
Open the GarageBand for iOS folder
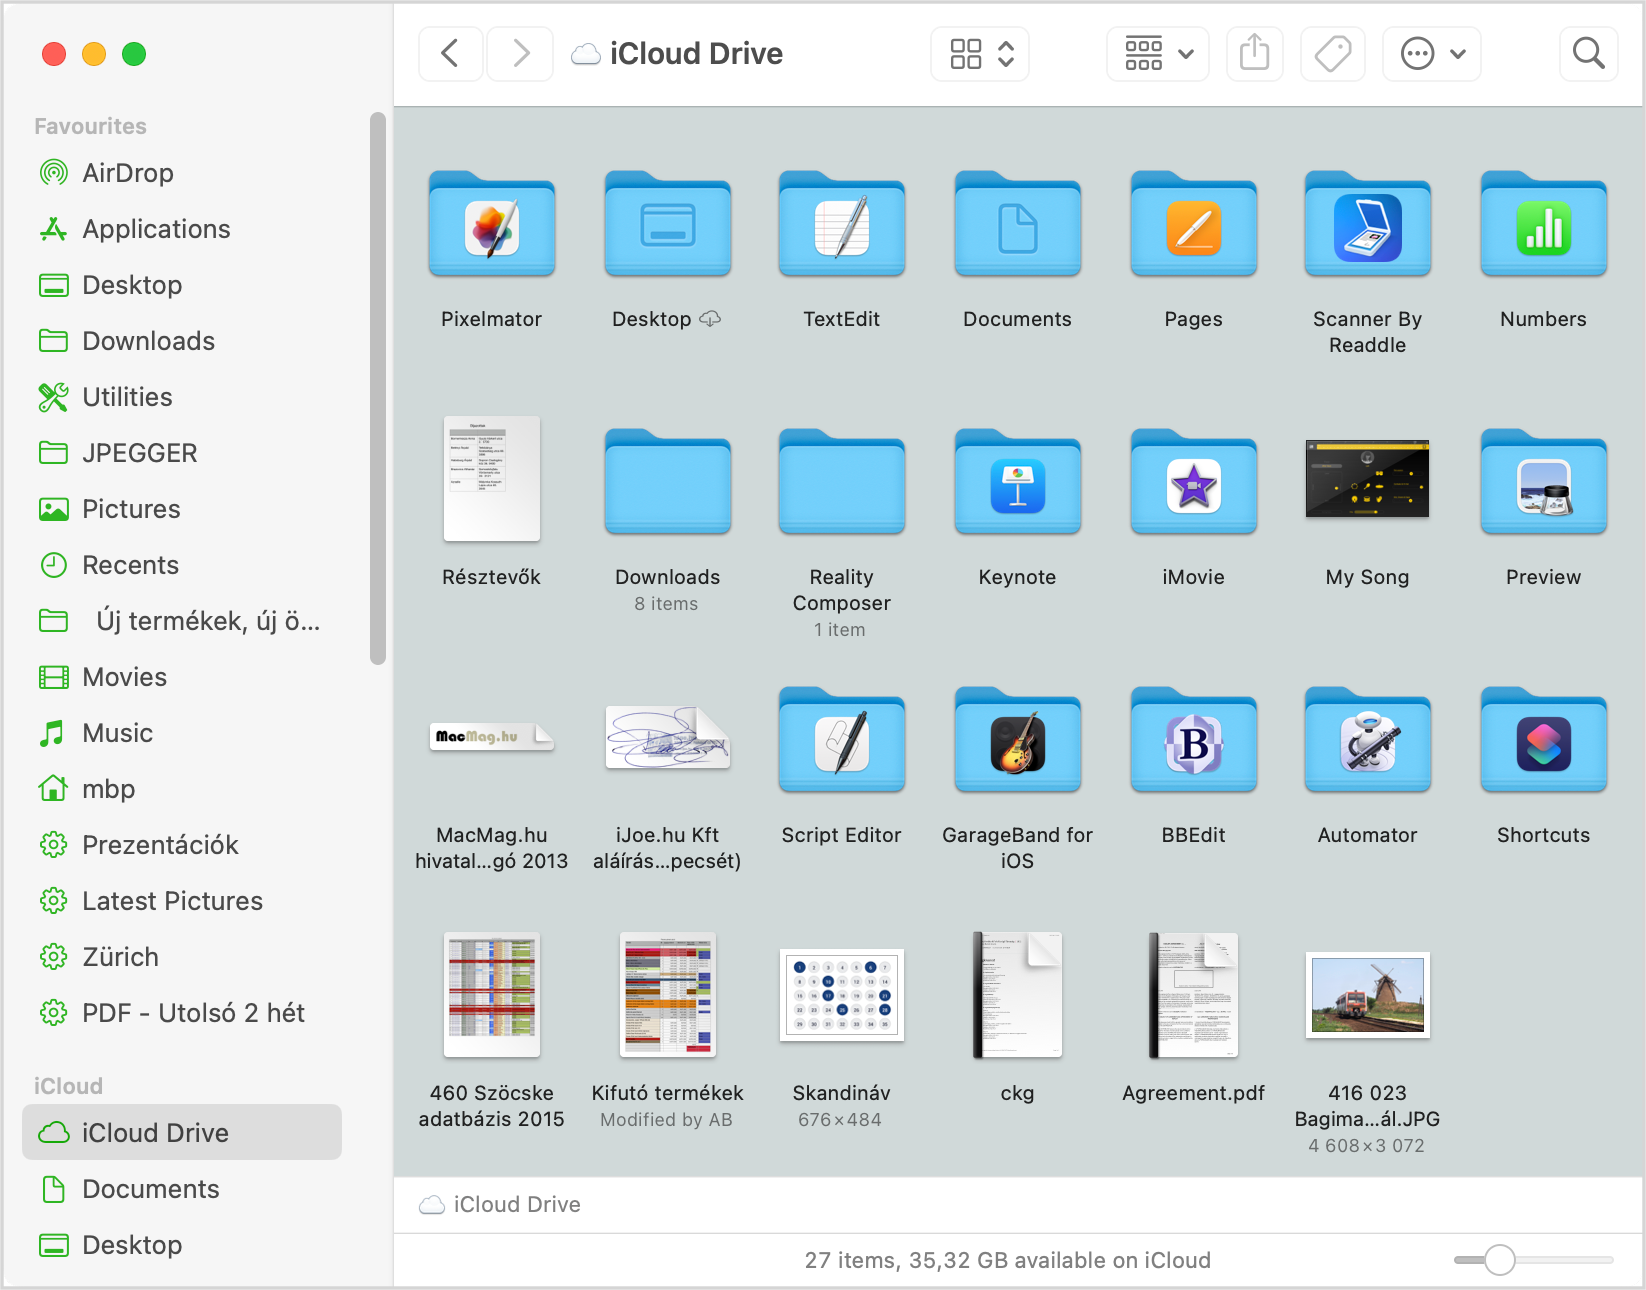[1017, 740]
